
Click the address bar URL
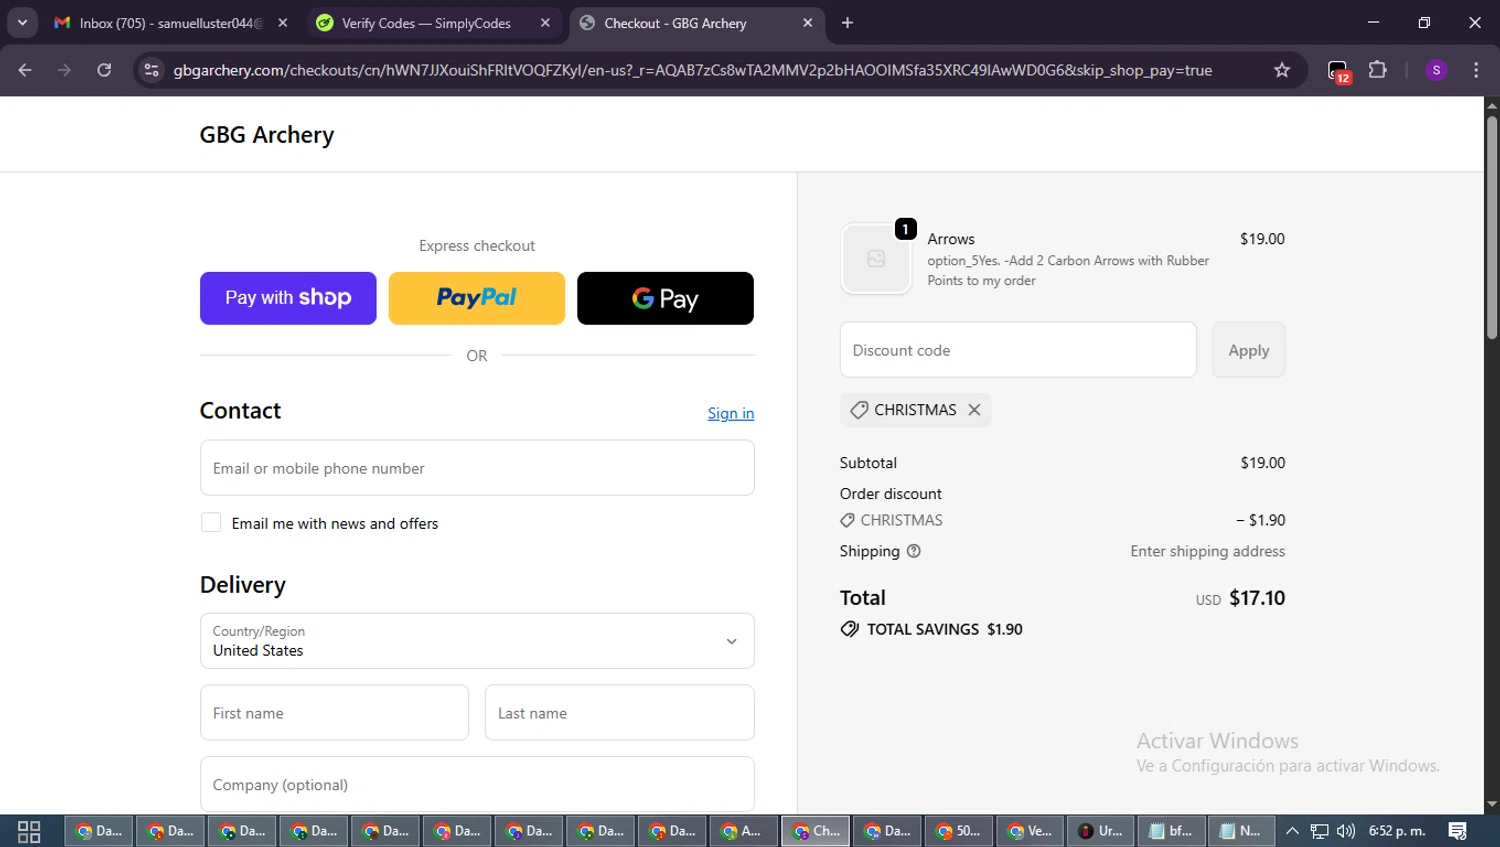point(692,70)
